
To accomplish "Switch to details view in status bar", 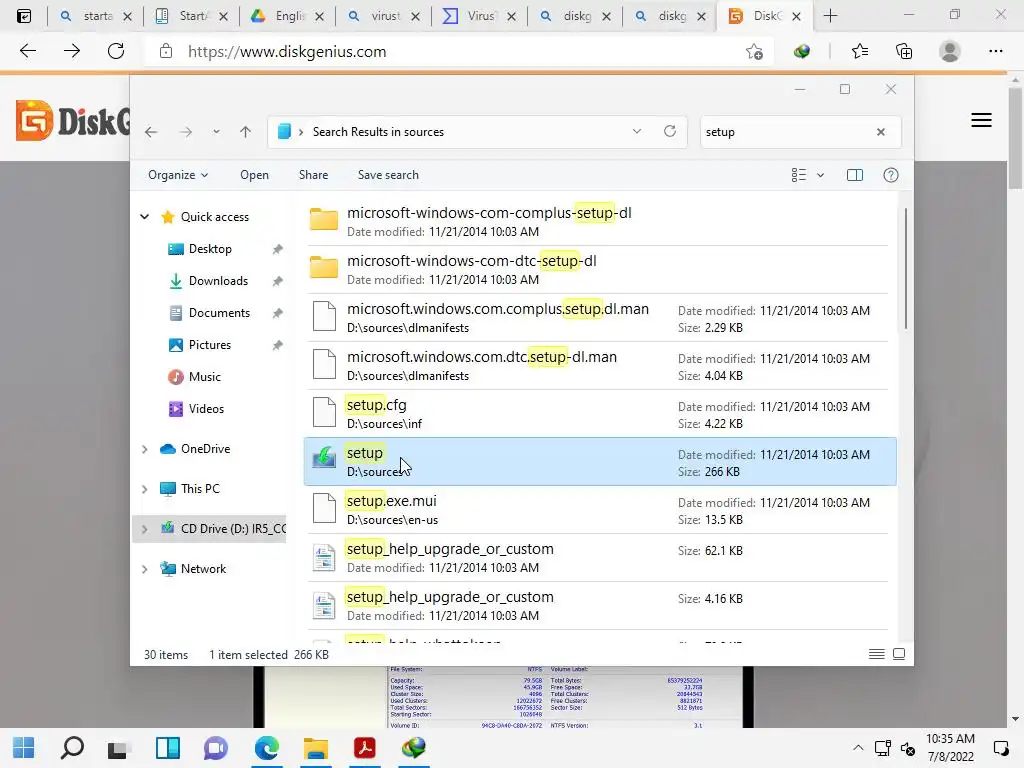I will point(877,654).
